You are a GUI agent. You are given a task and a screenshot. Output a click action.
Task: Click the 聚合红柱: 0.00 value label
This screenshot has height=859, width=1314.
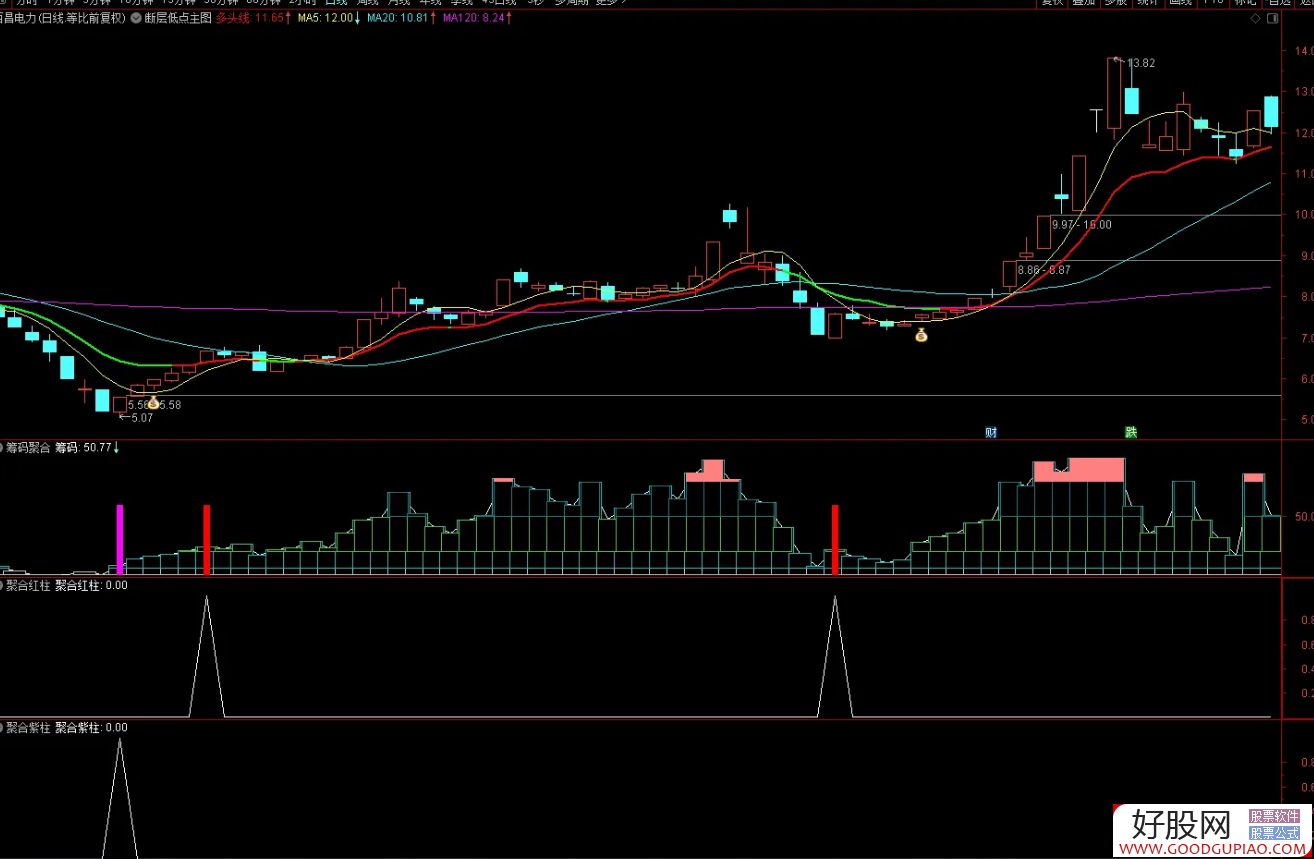coord(91,585)
